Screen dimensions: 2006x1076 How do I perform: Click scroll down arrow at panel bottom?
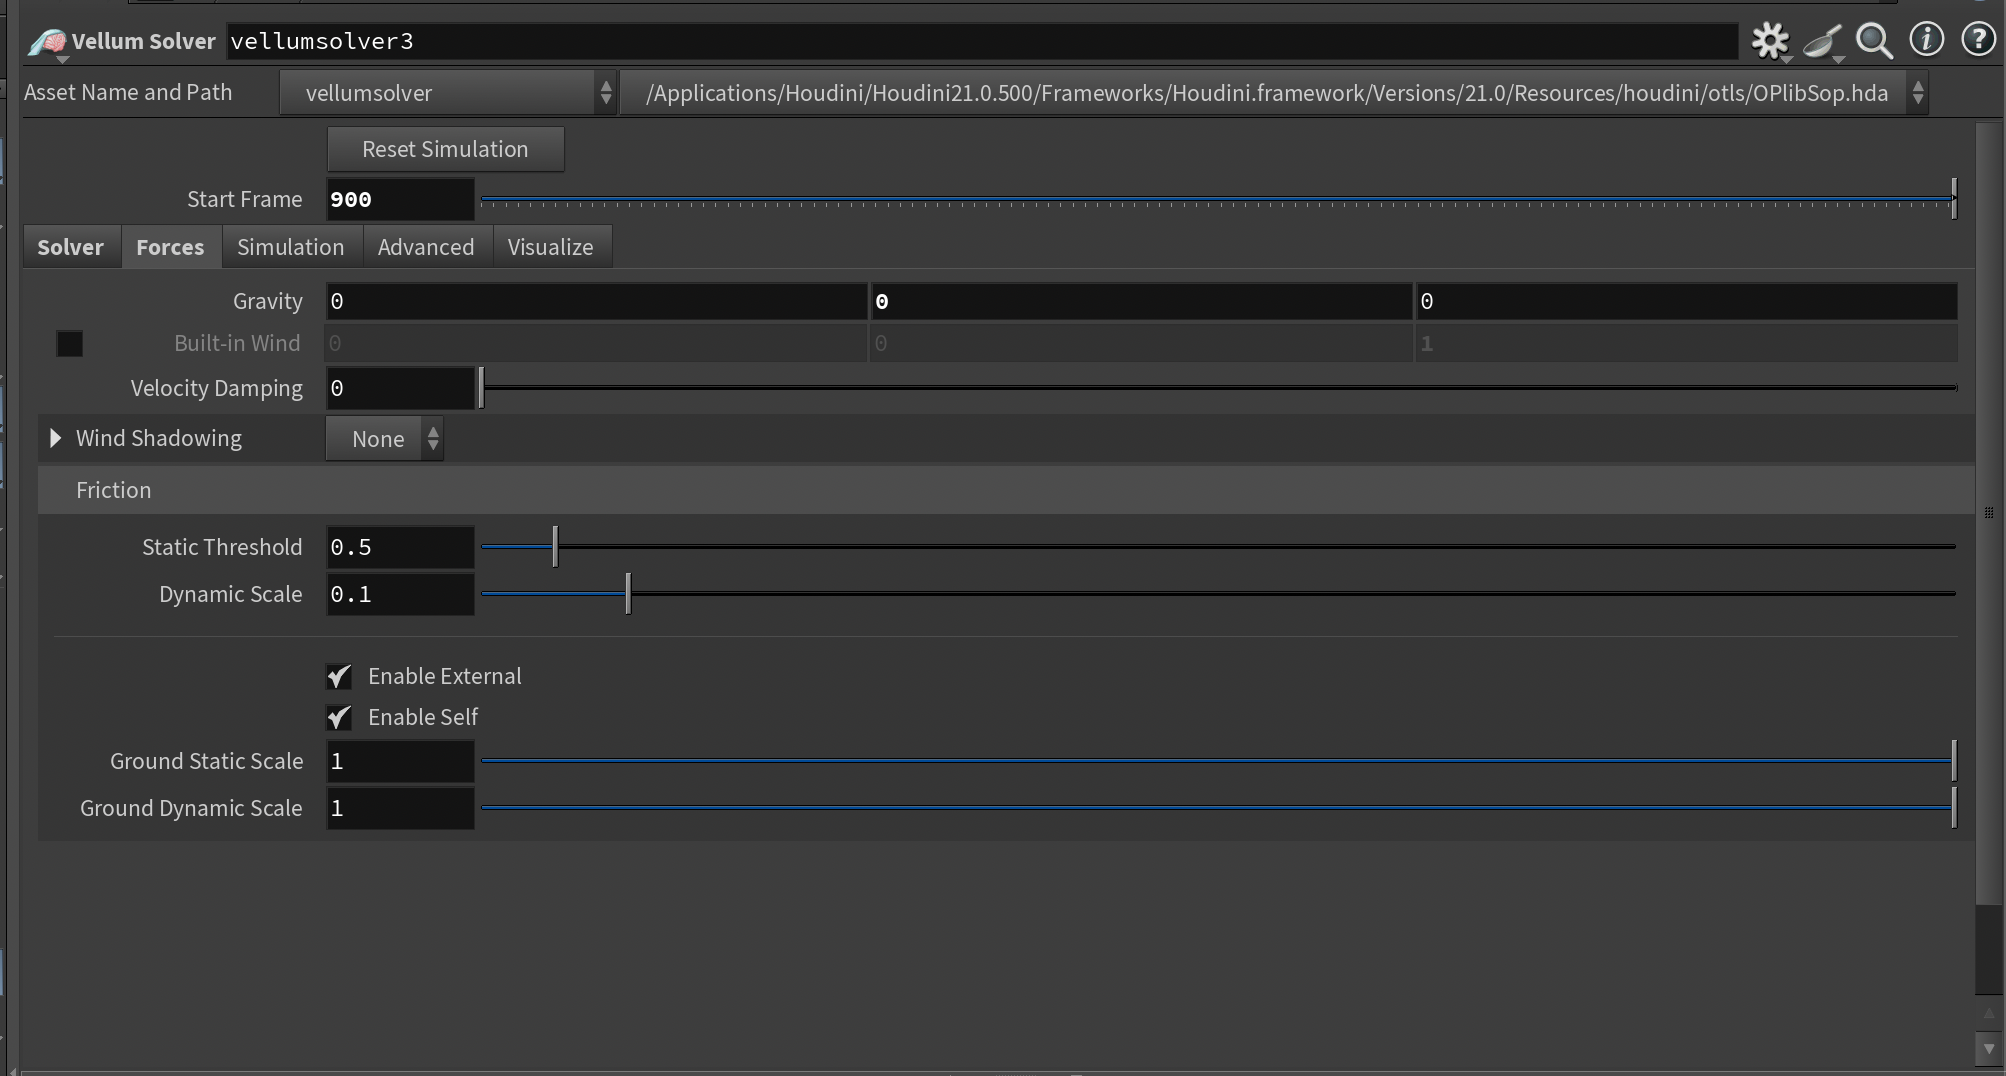tap(1988, 1049)
